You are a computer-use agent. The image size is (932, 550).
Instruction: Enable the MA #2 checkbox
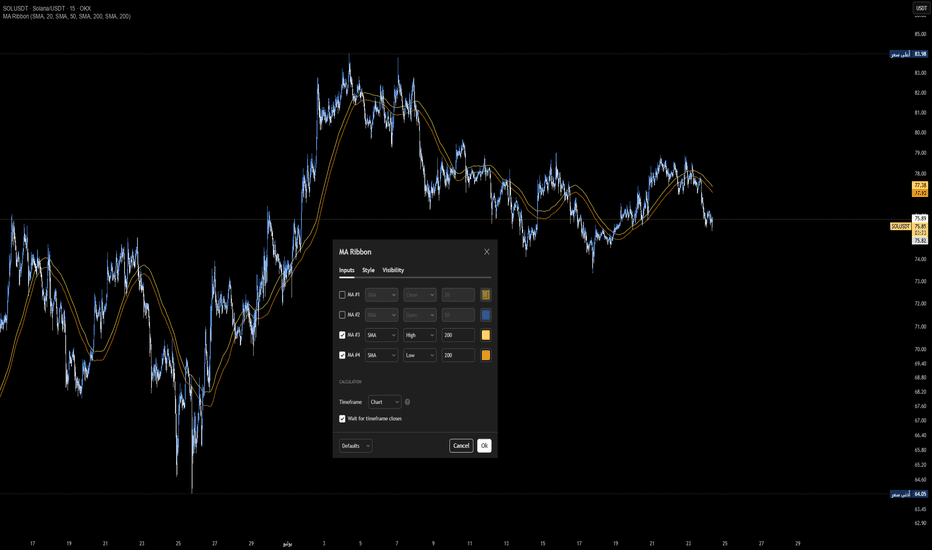pos(342,315)
